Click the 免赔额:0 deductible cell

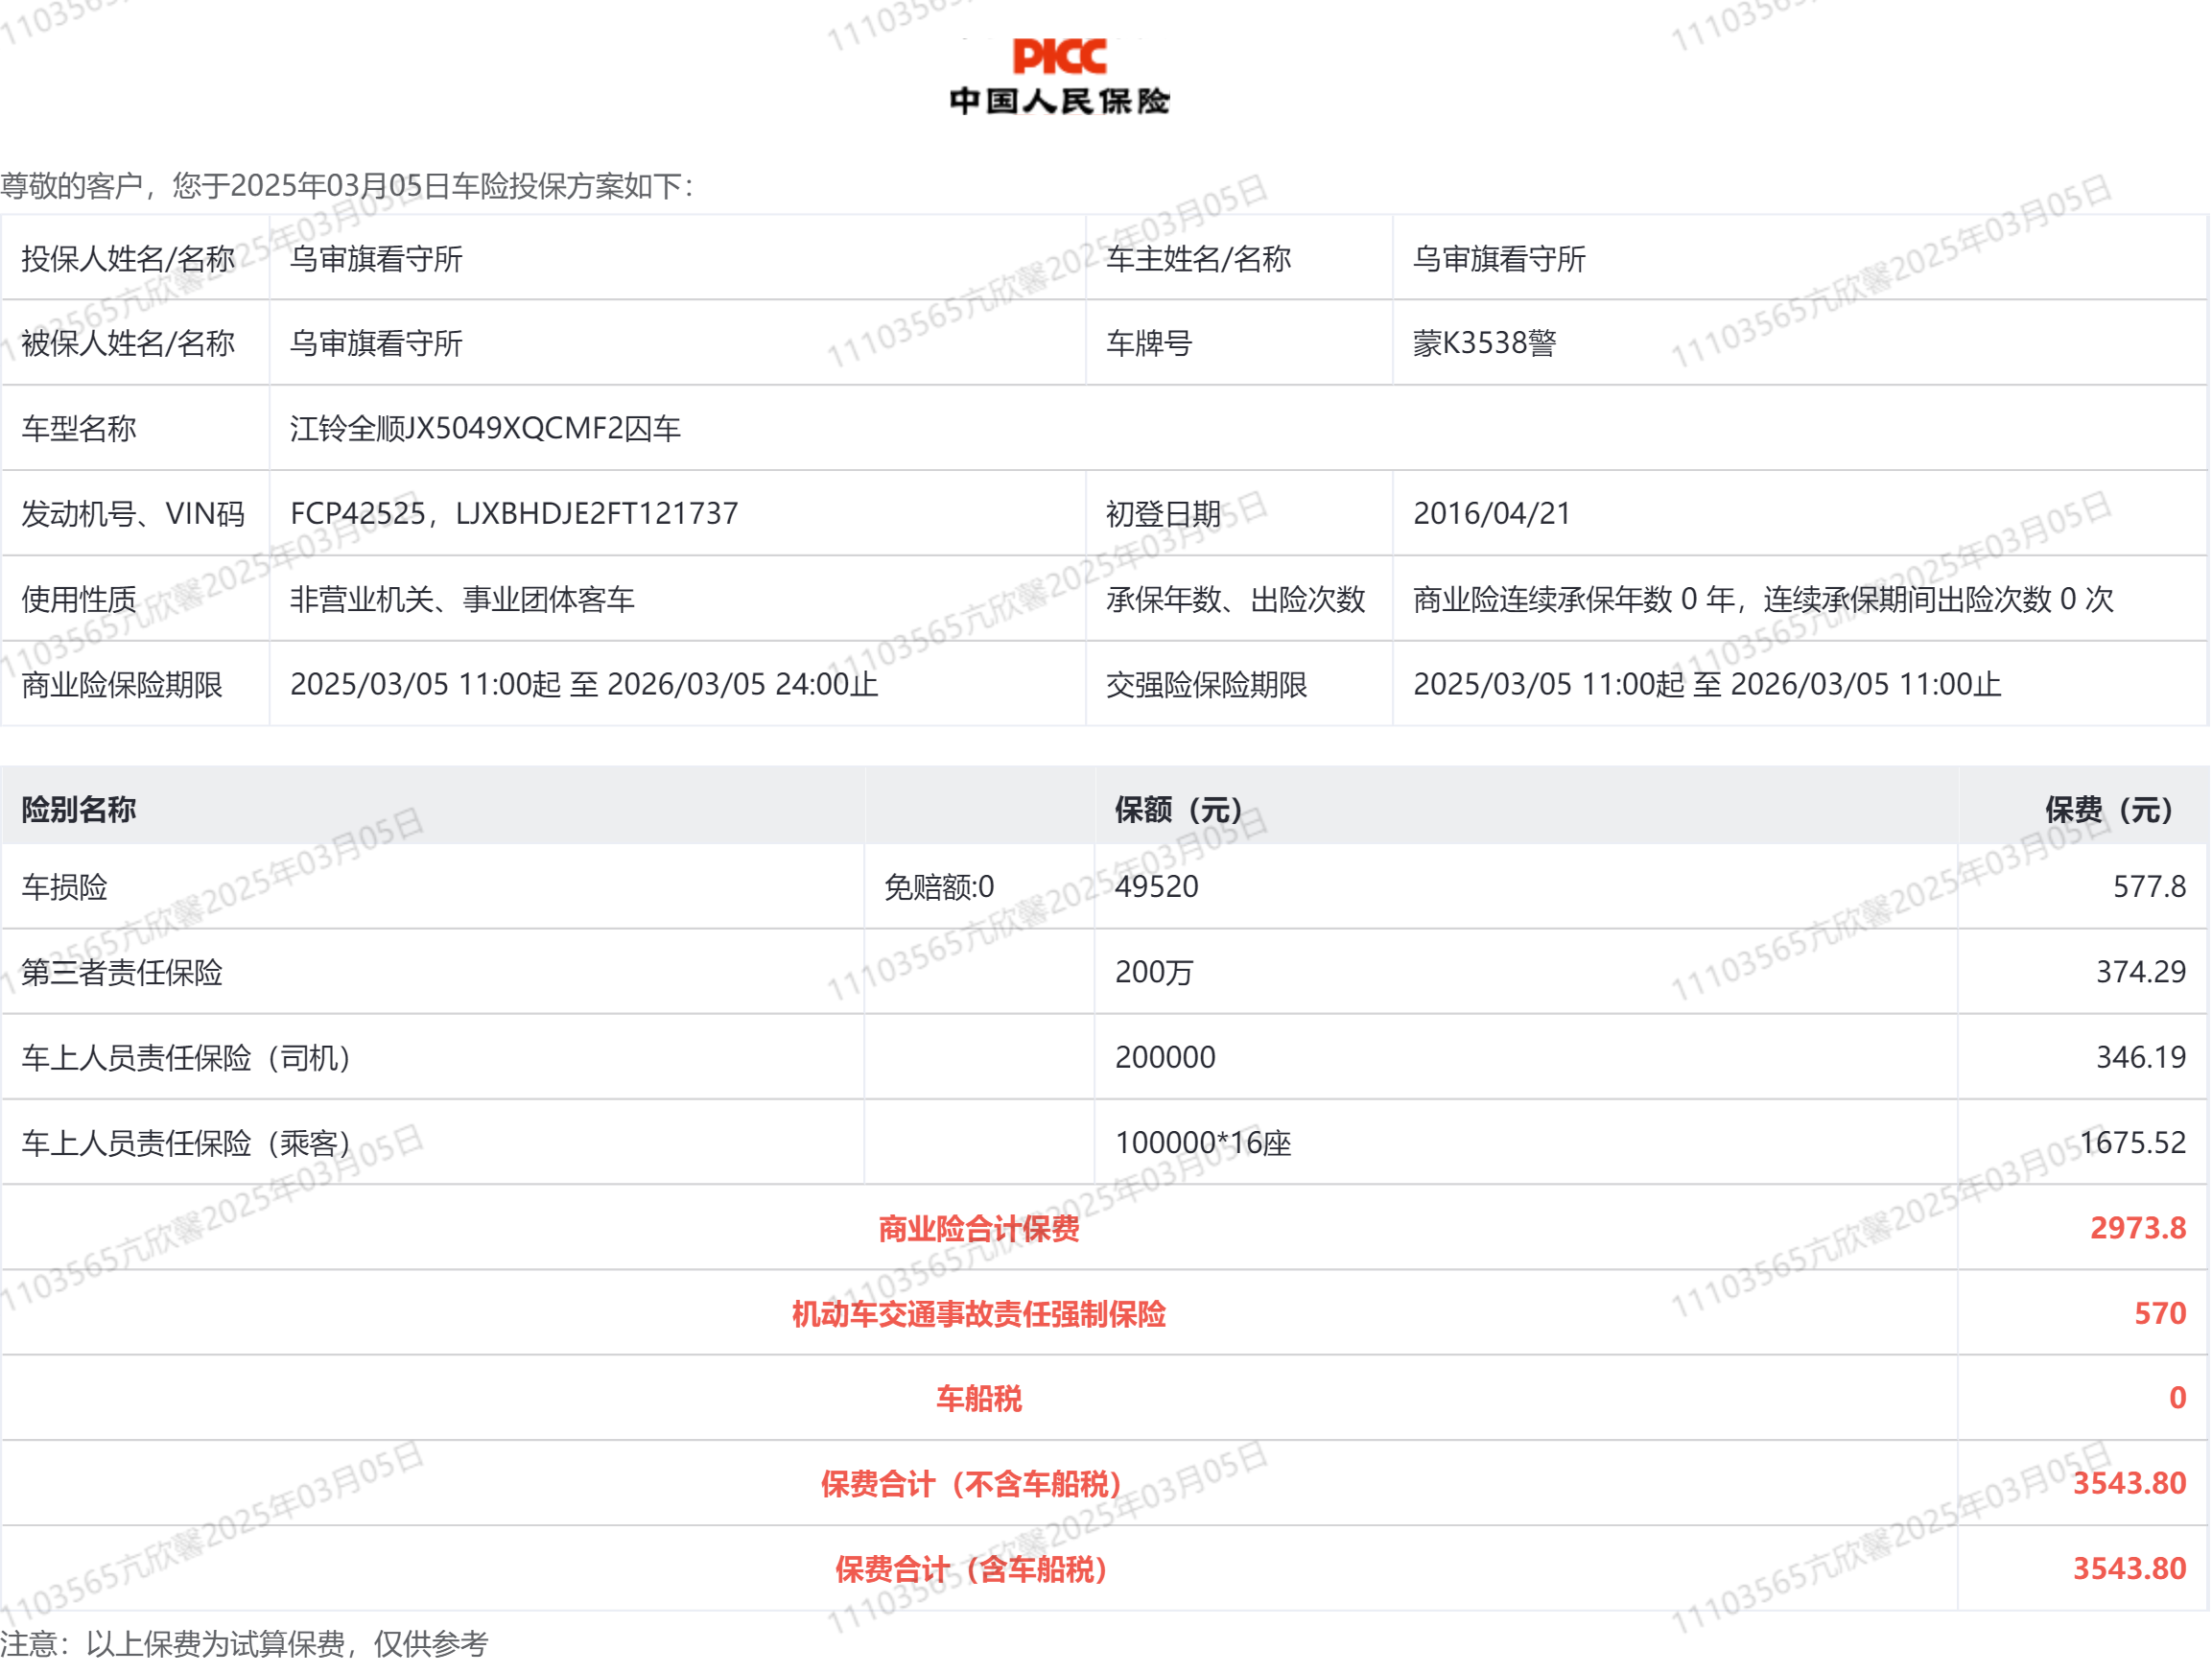click(938, 887)
